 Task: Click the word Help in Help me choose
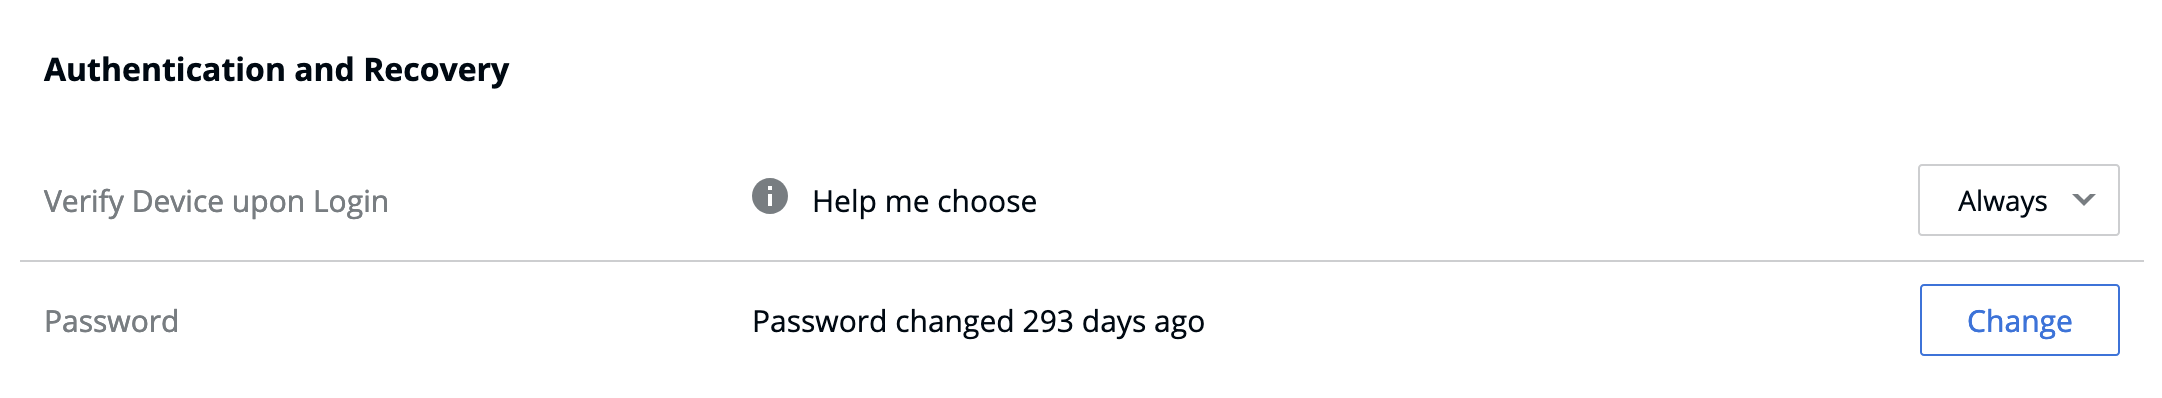(844, 202)
